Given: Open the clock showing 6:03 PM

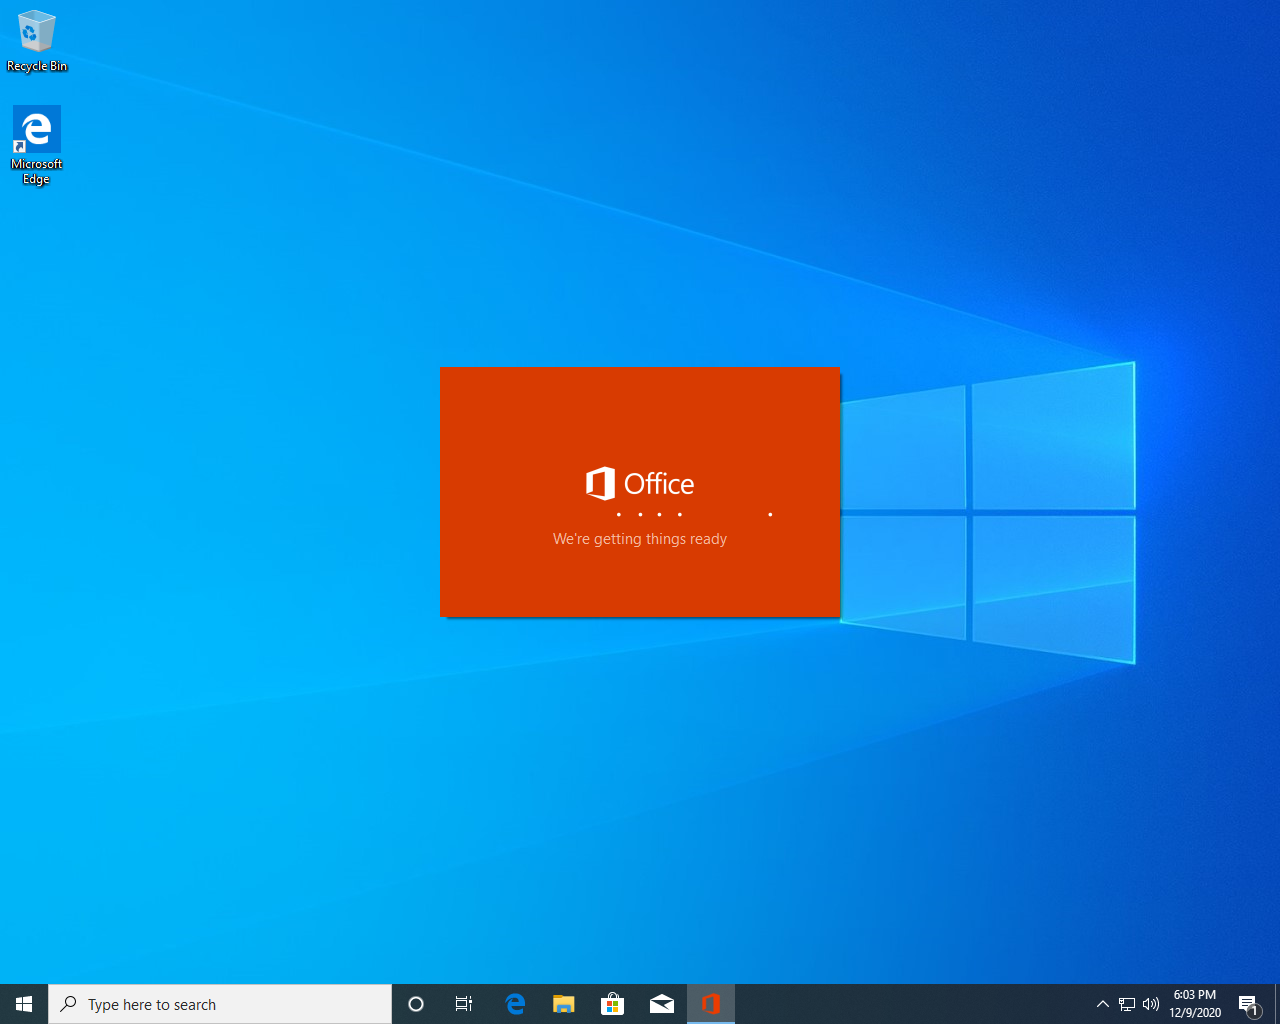Looking at the screenshot, I should (x=1195, y=1004).
